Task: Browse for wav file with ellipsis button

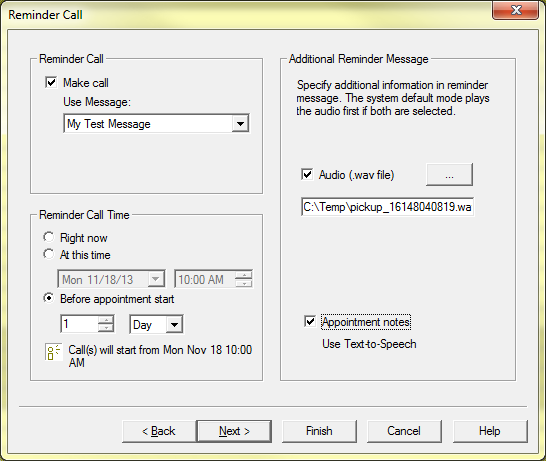Action: coord(449,174)
